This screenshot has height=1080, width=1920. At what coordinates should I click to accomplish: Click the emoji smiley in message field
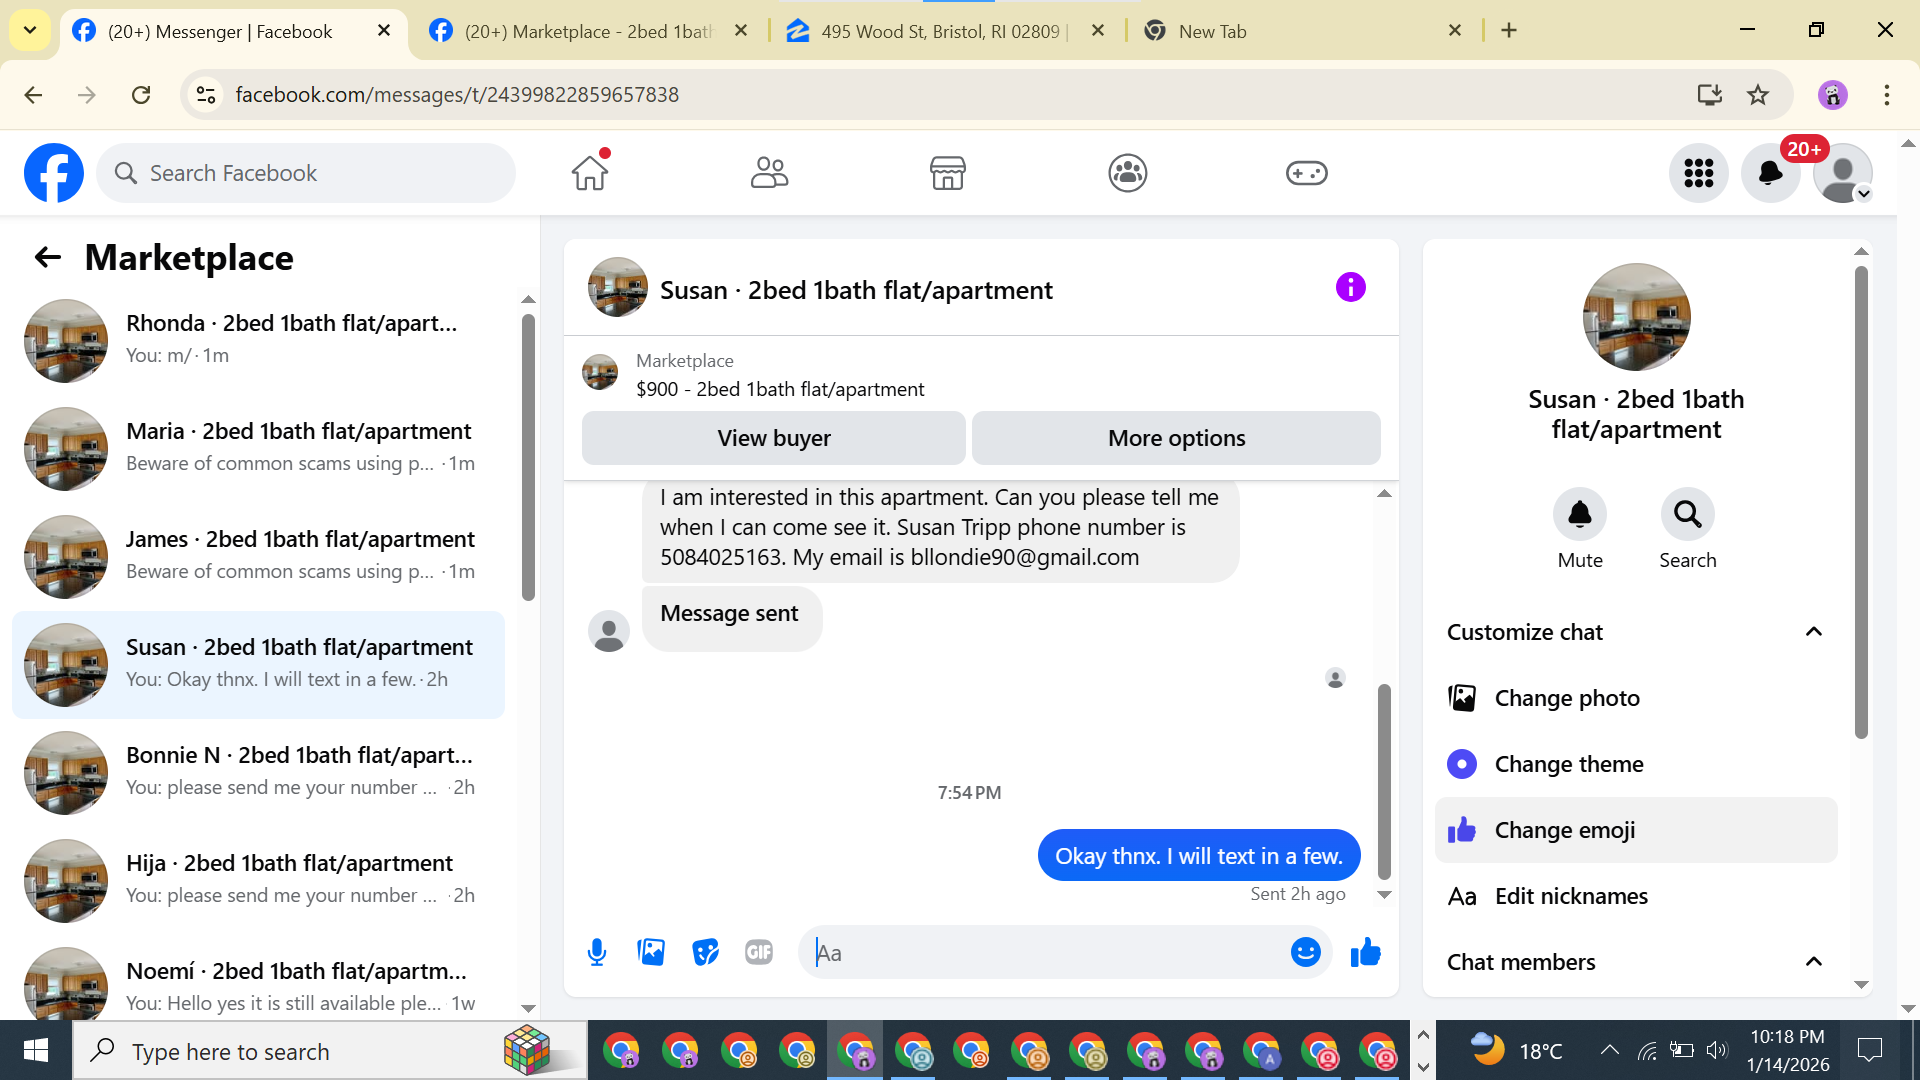tap(1305, 952)
